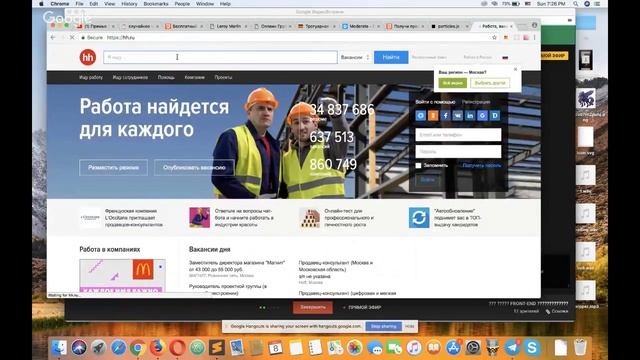The width and height of the screenshot is (640, 360).
Task: Stop page loading with the X button
Action: pyautogui.click(x=72, y=37)
